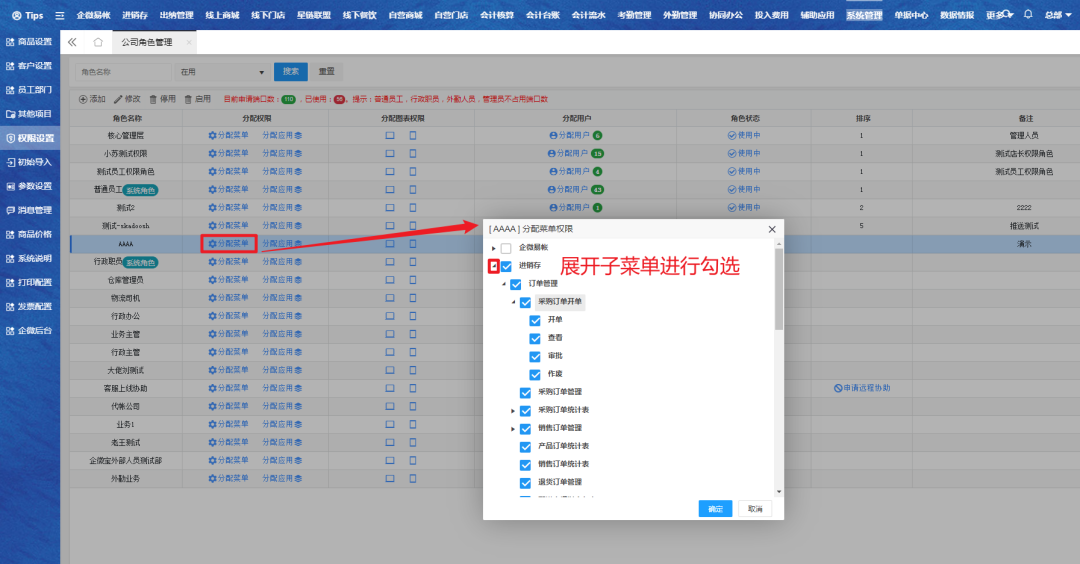Click the 添加 add icon in the toolbar
The width and height of the screenshot is (1080, 564).
pyautogui.click(x=83, y=99)
